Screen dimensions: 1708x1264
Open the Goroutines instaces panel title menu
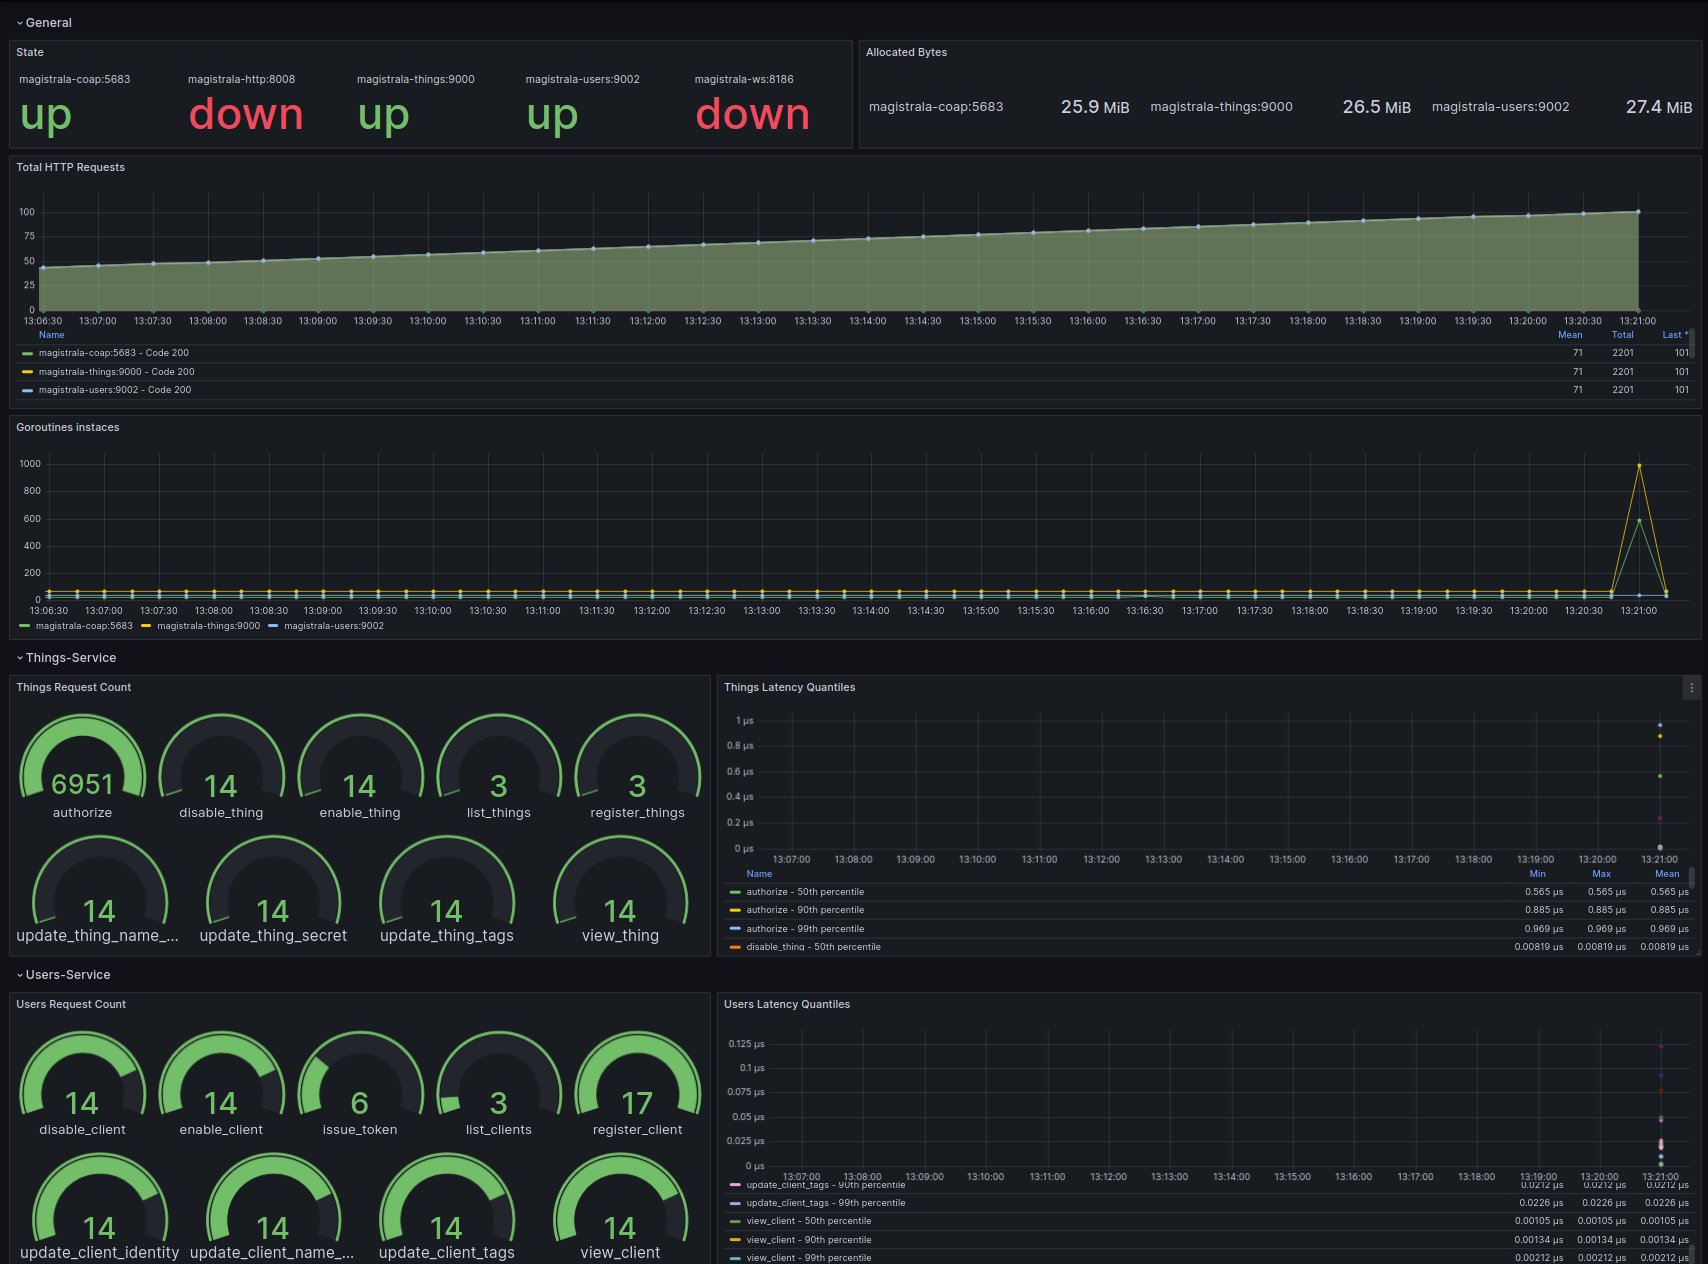[x=67, y=427]
